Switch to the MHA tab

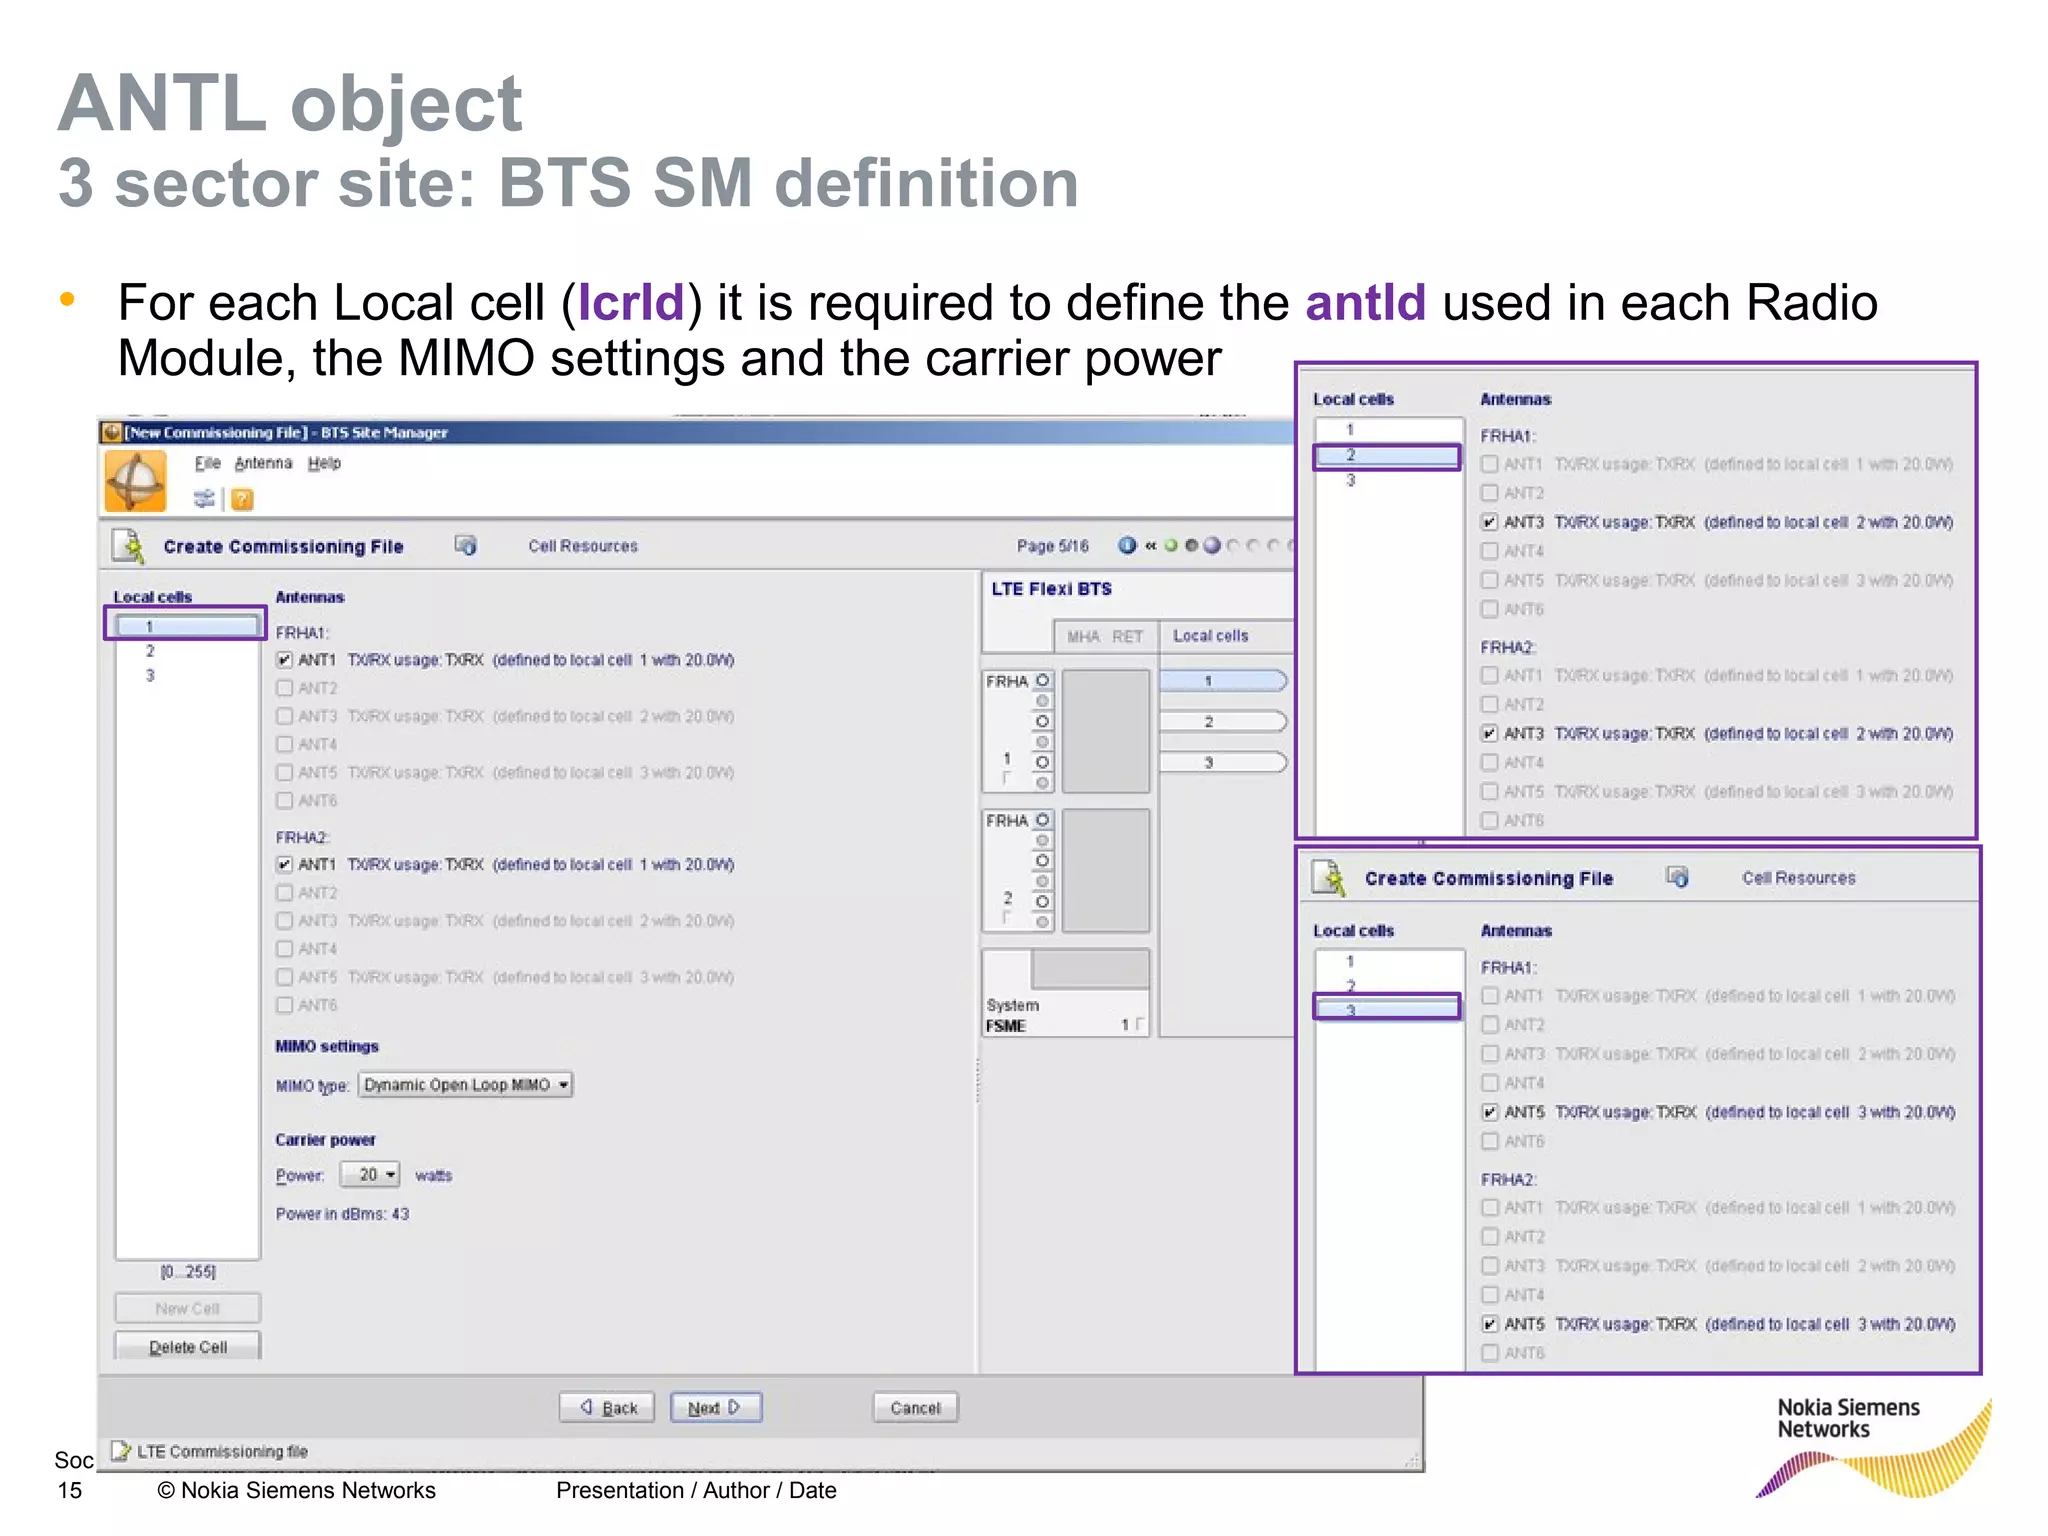pos(1083,636)
